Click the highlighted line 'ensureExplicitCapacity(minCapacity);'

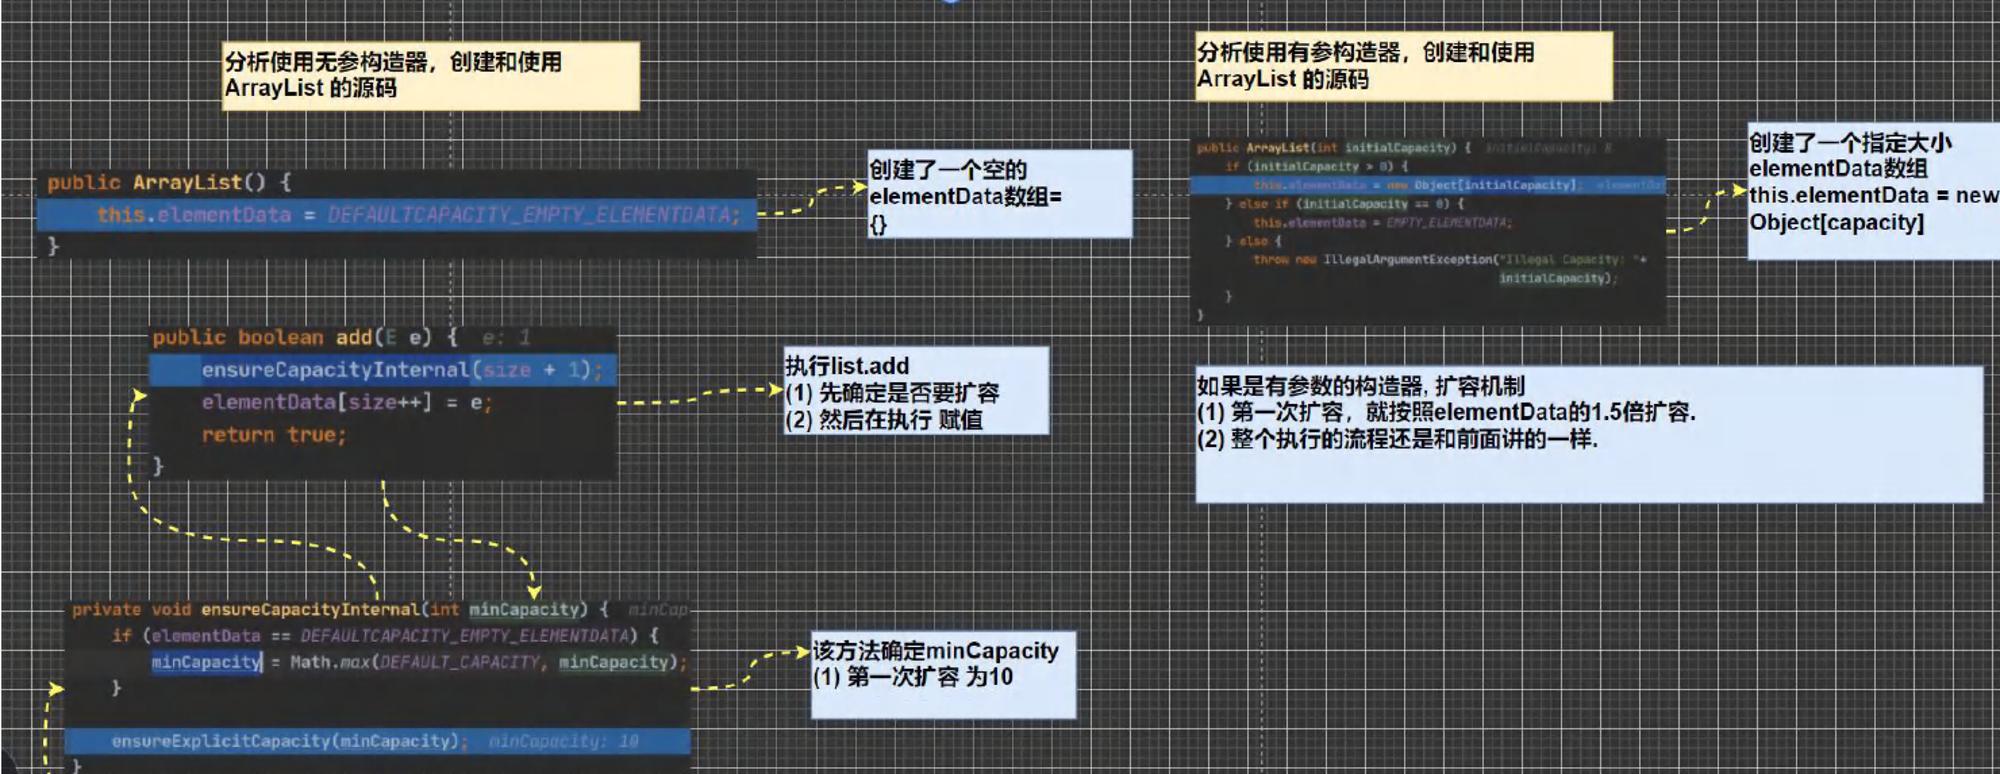tap(378, 741)
